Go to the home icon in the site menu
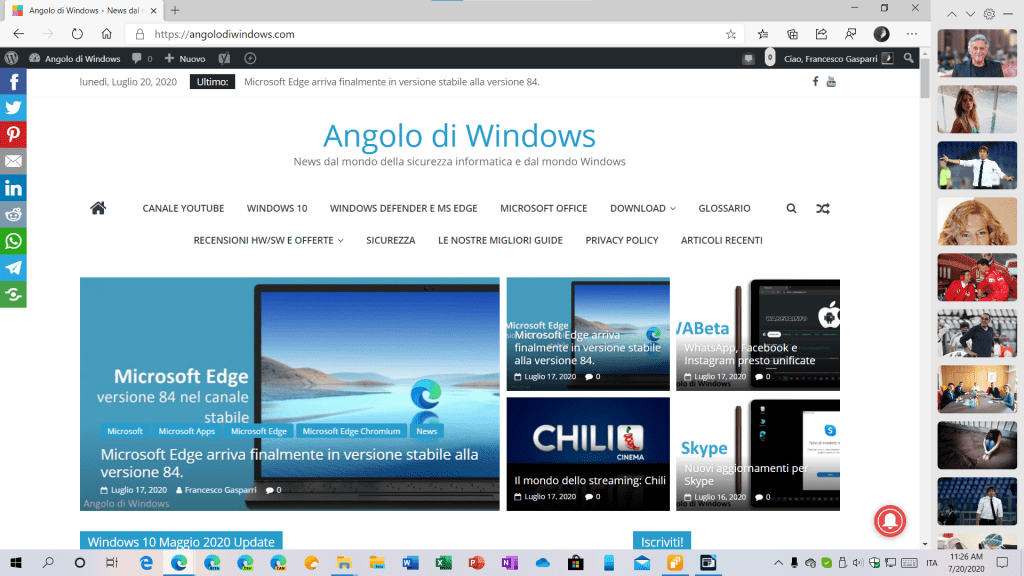 98,208
